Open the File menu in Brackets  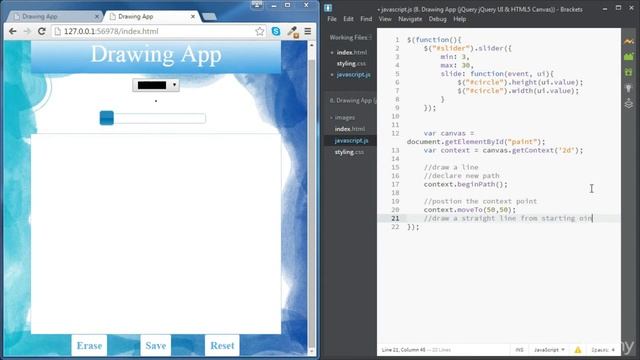(x=332, y=19)
